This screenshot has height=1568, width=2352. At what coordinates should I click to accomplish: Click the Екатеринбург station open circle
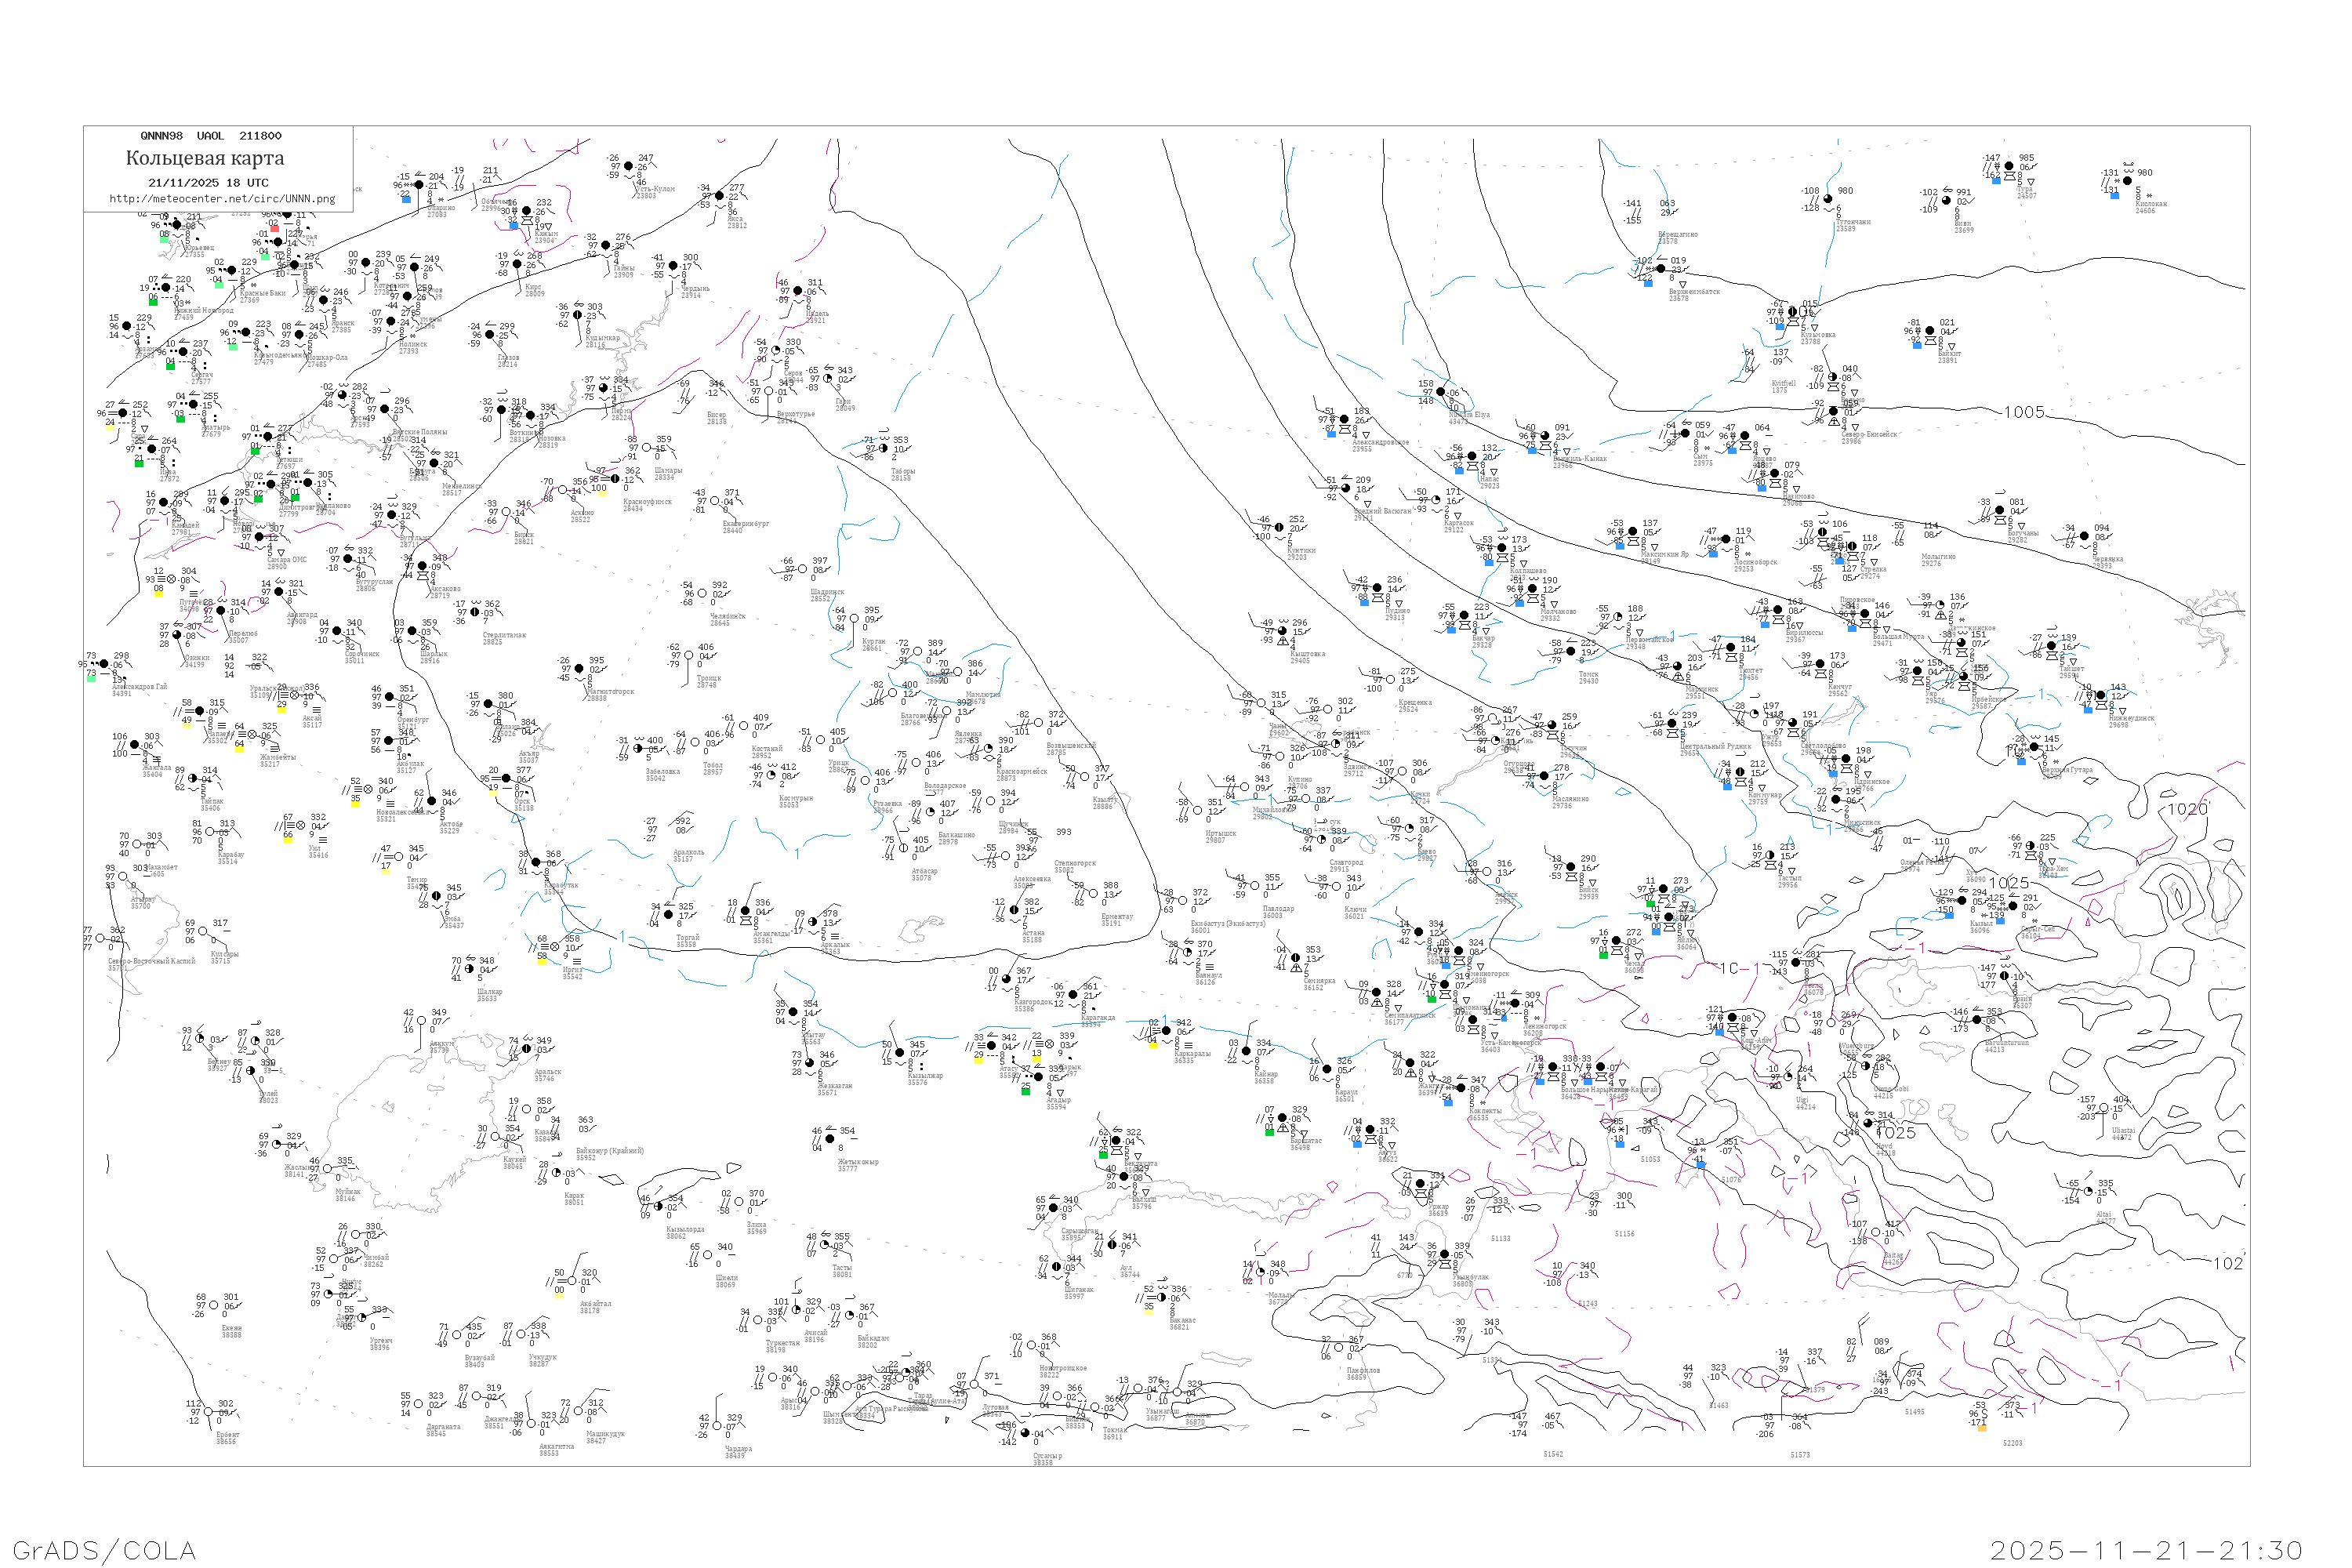715,501
